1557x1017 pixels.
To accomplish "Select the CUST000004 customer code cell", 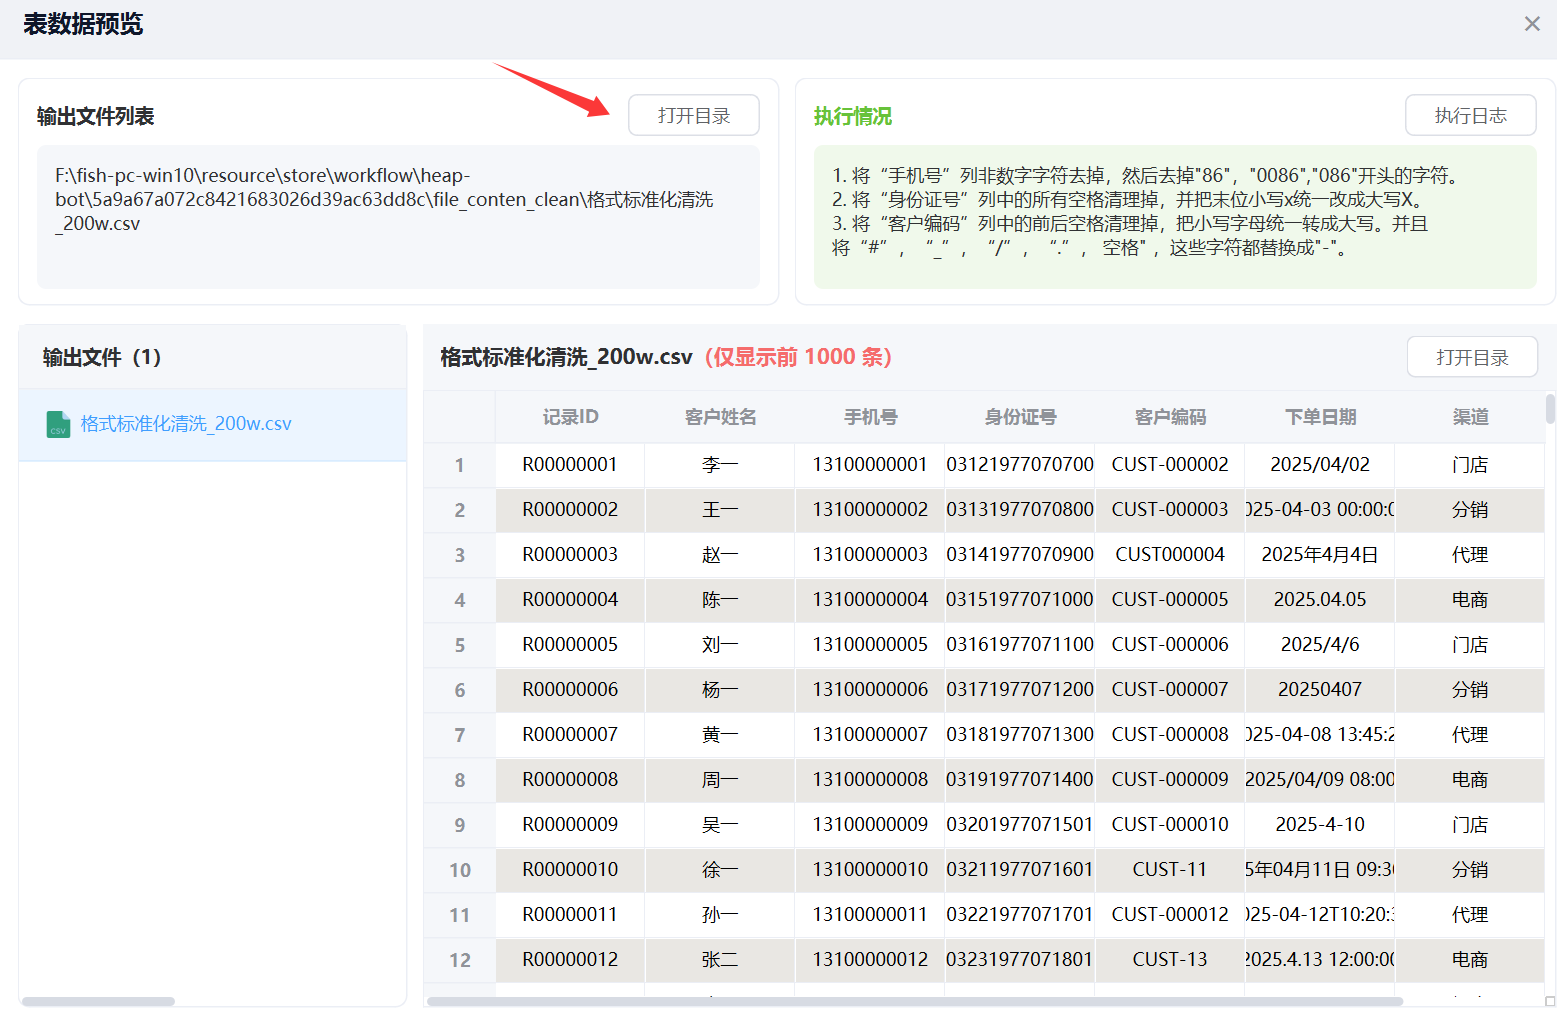I will pos(1170,555).
